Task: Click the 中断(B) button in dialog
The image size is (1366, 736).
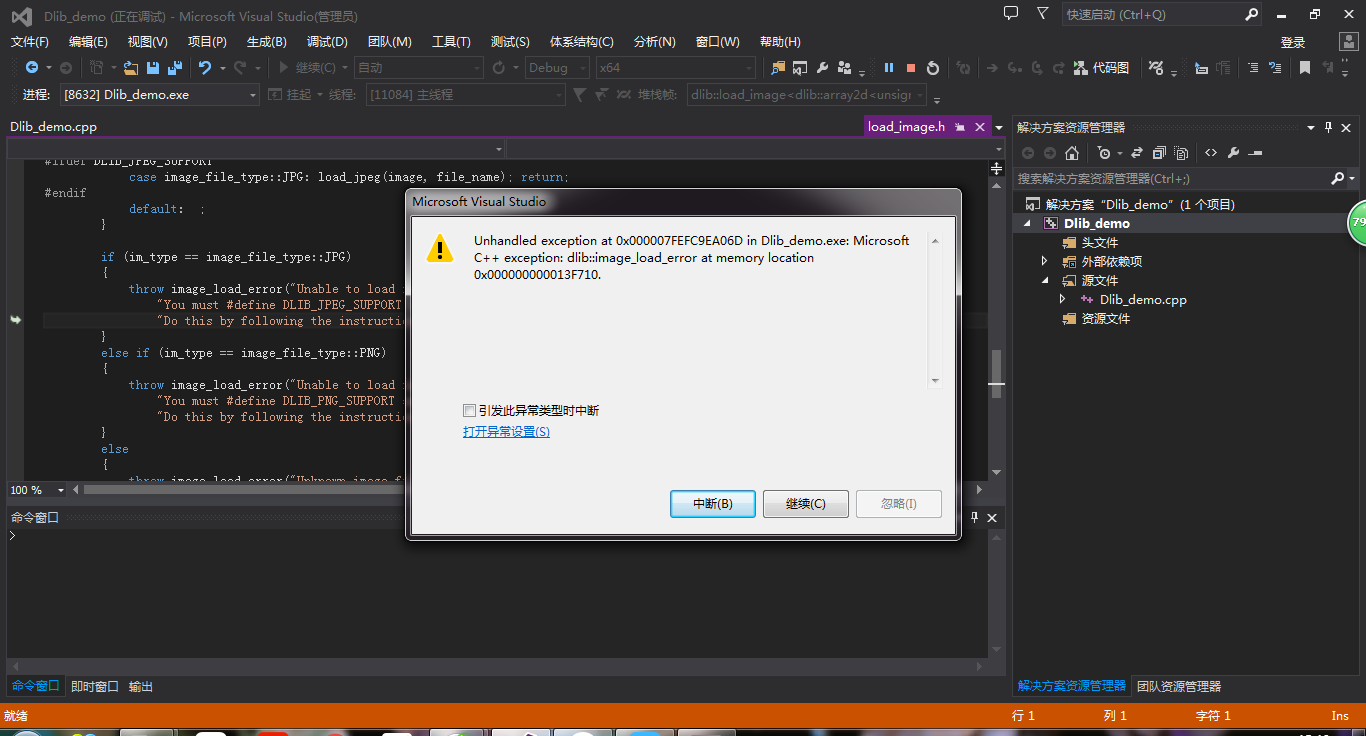Action: tap(713, 504)
